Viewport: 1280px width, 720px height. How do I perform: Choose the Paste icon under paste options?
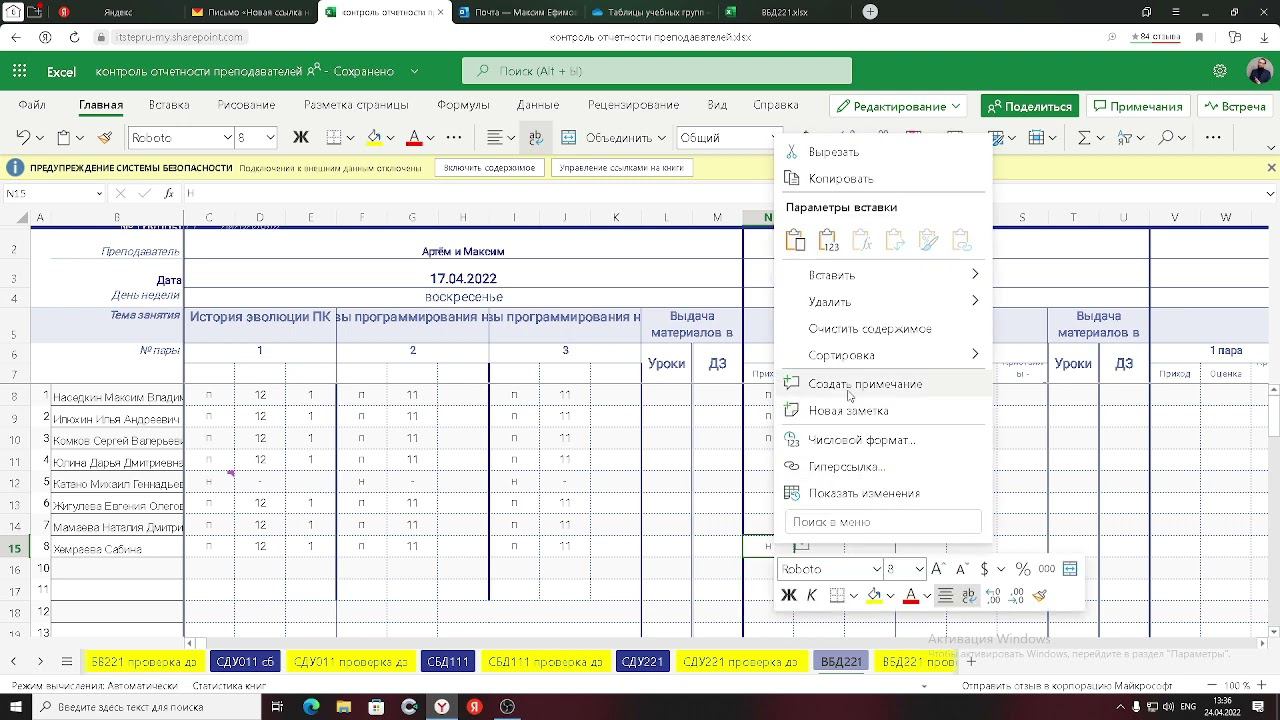(795, 240)
